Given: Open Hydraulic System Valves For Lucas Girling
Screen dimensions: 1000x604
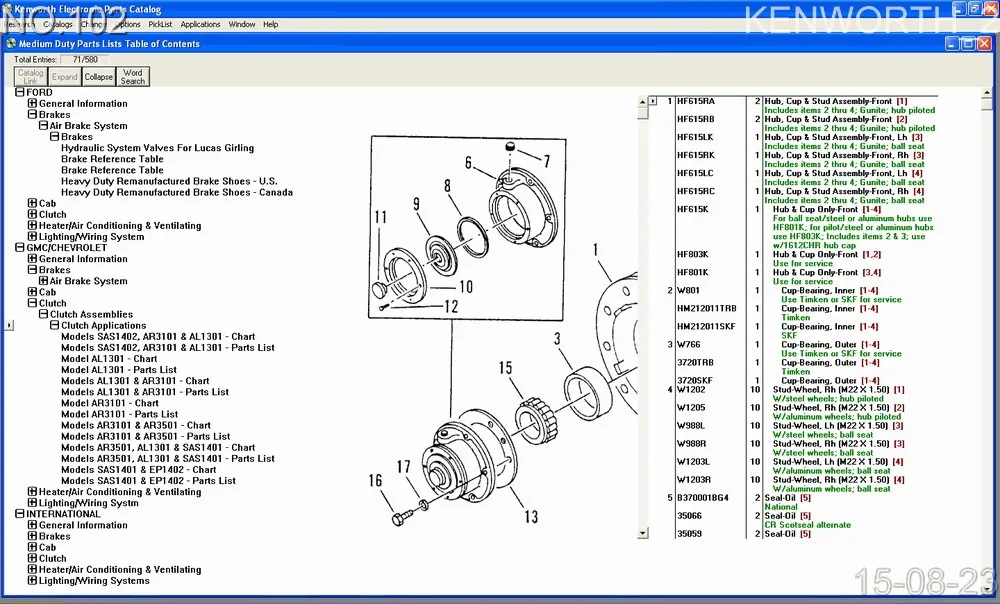Looking at the screenshot, I should (x=158, y=148).
